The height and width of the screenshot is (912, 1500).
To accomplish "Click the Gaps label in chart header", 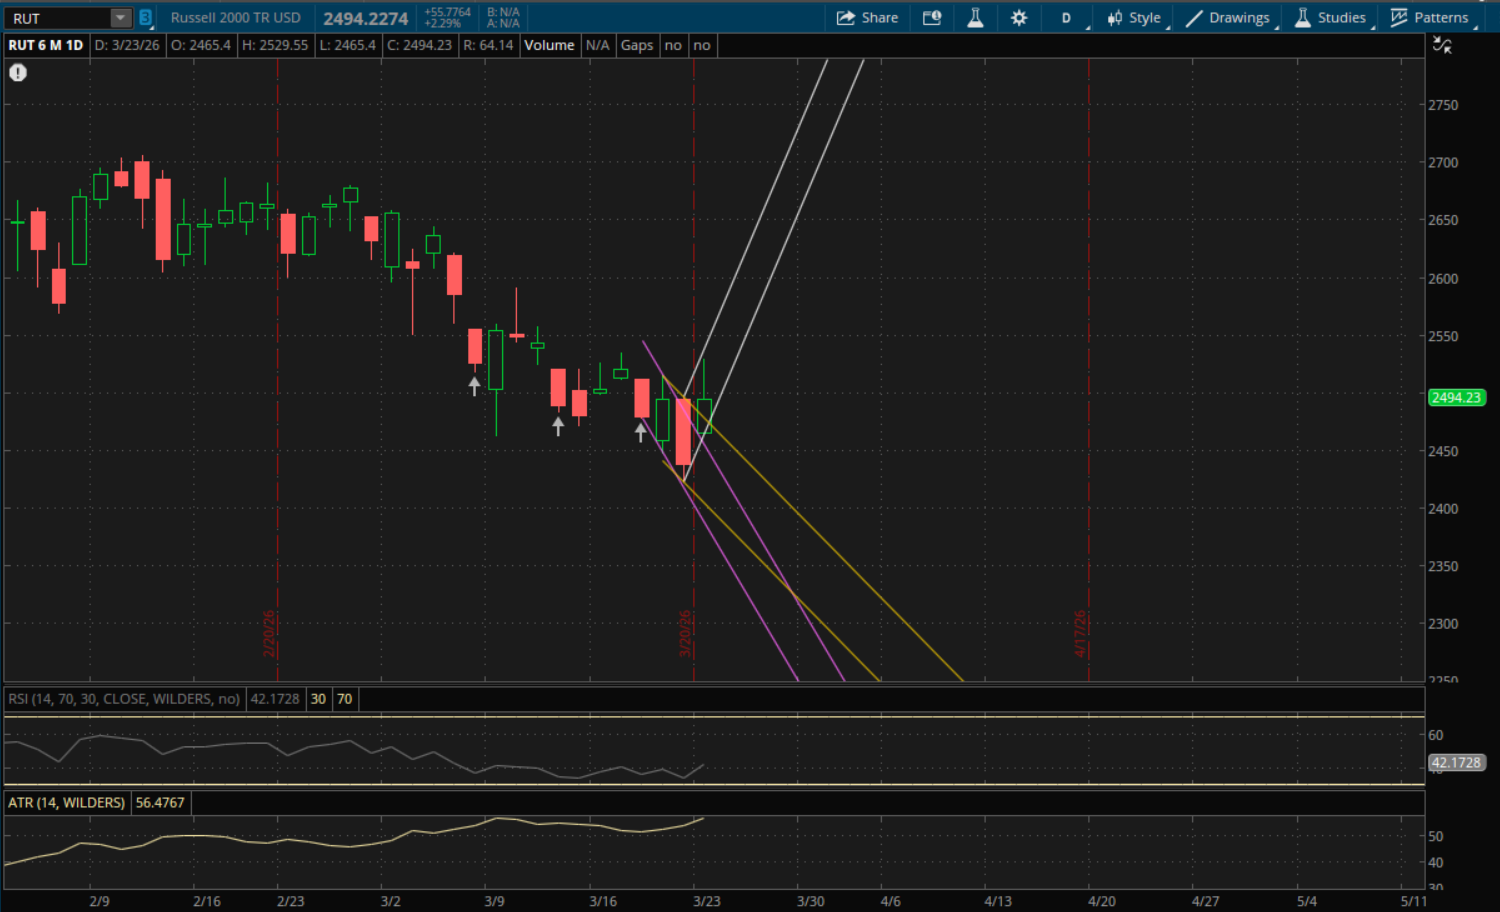I will click(636, 45).
